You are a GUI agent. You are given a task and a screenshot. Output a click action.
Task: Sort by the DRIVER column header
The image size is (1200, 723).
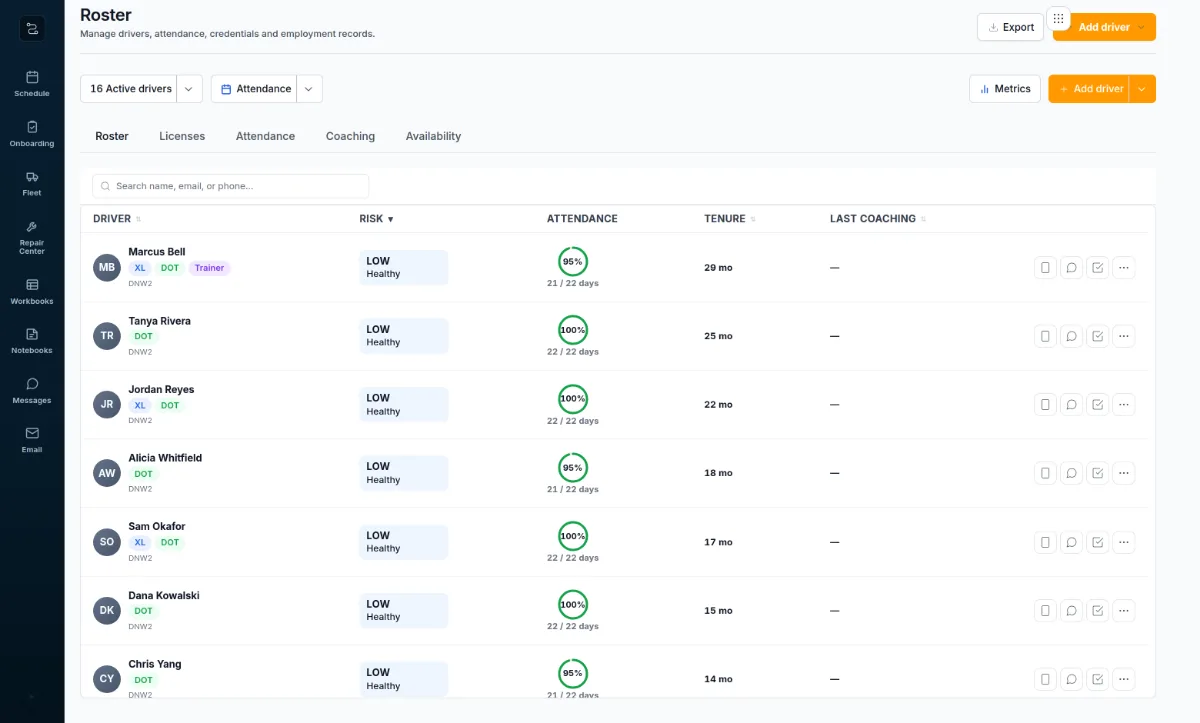point(117,219)
